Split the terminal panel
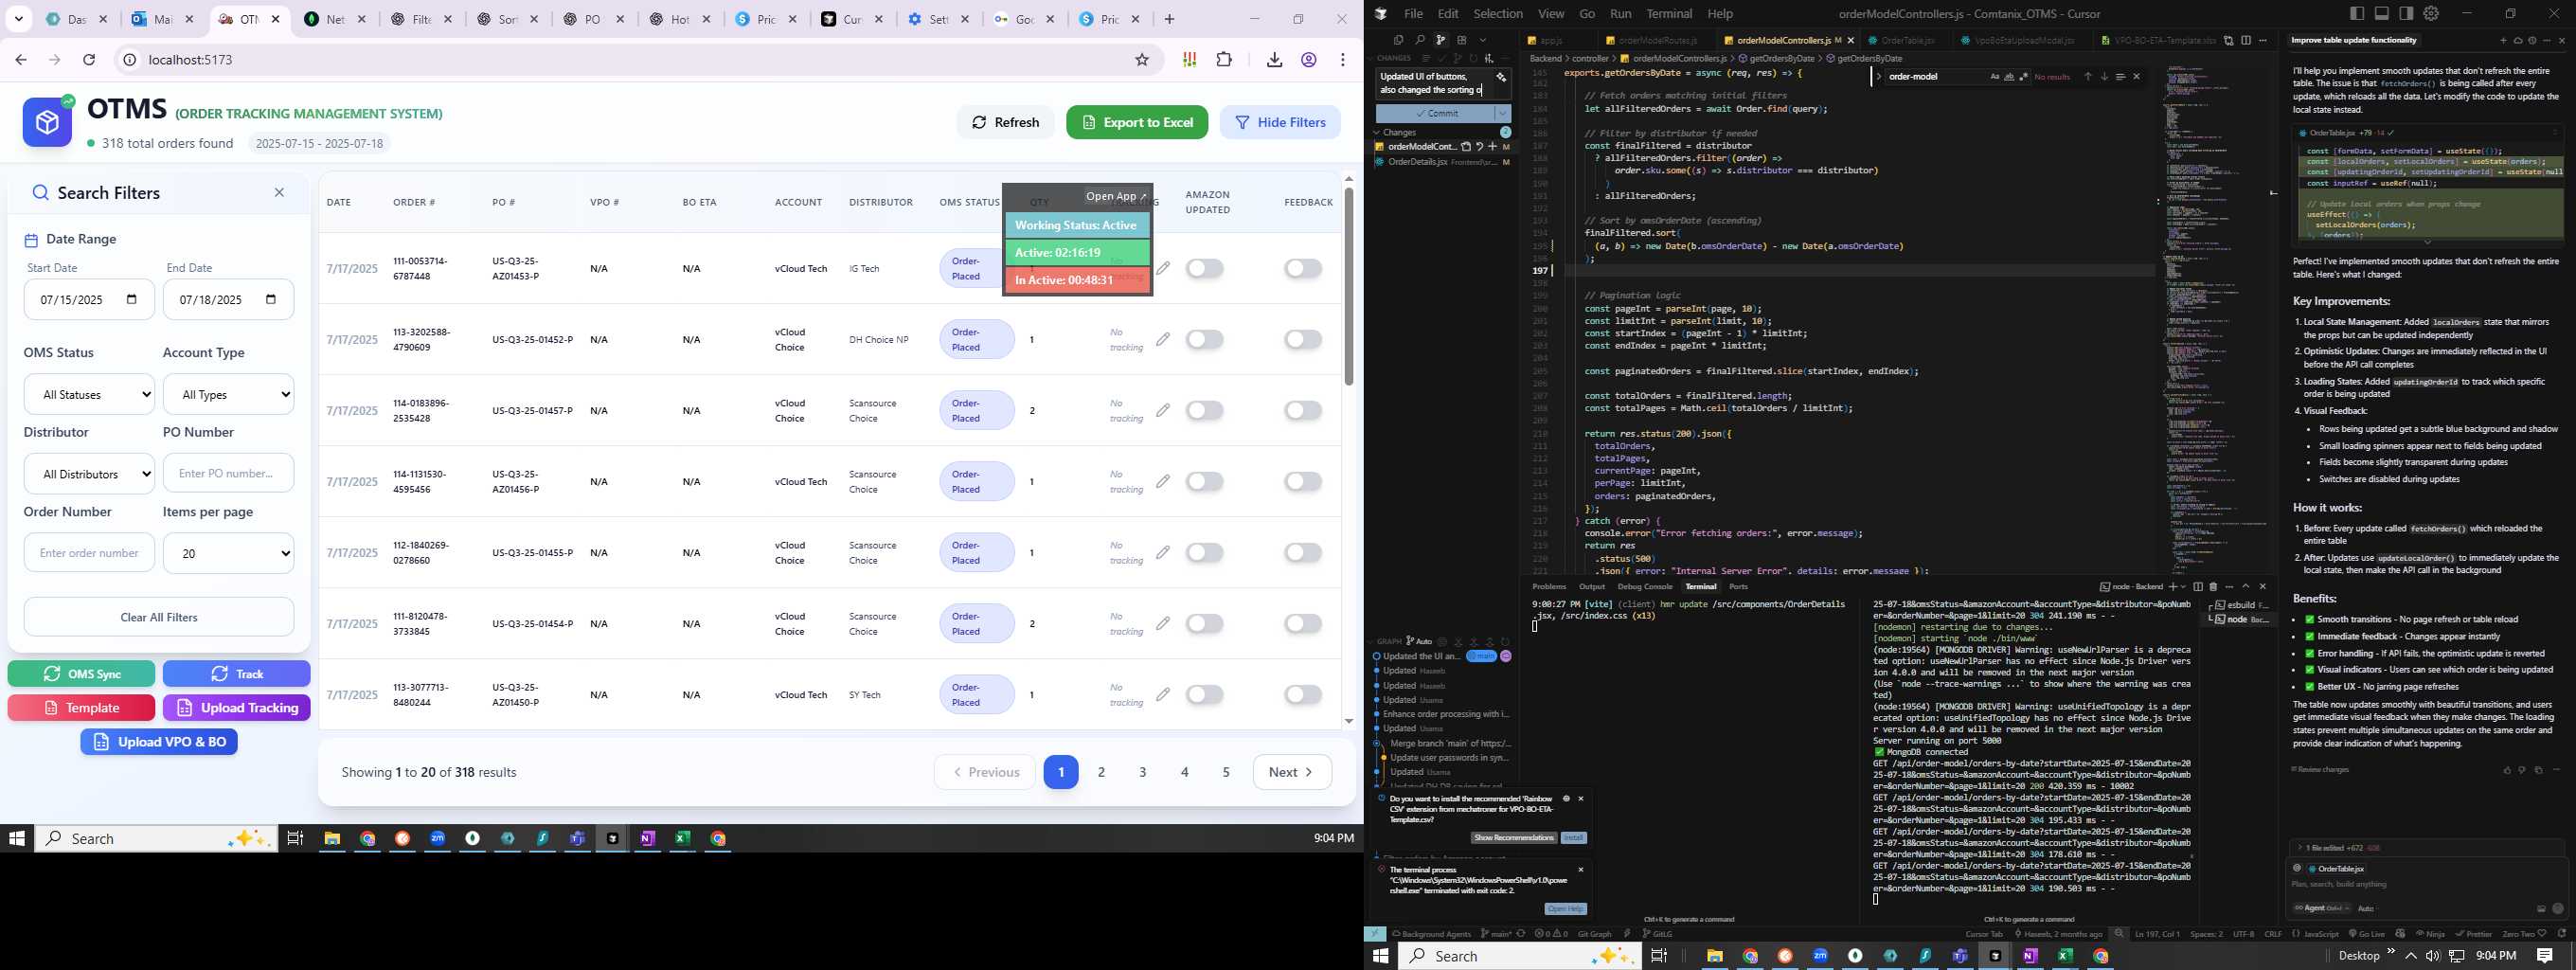Screen dimensions: 2576x970 (x=2198, y=587)
